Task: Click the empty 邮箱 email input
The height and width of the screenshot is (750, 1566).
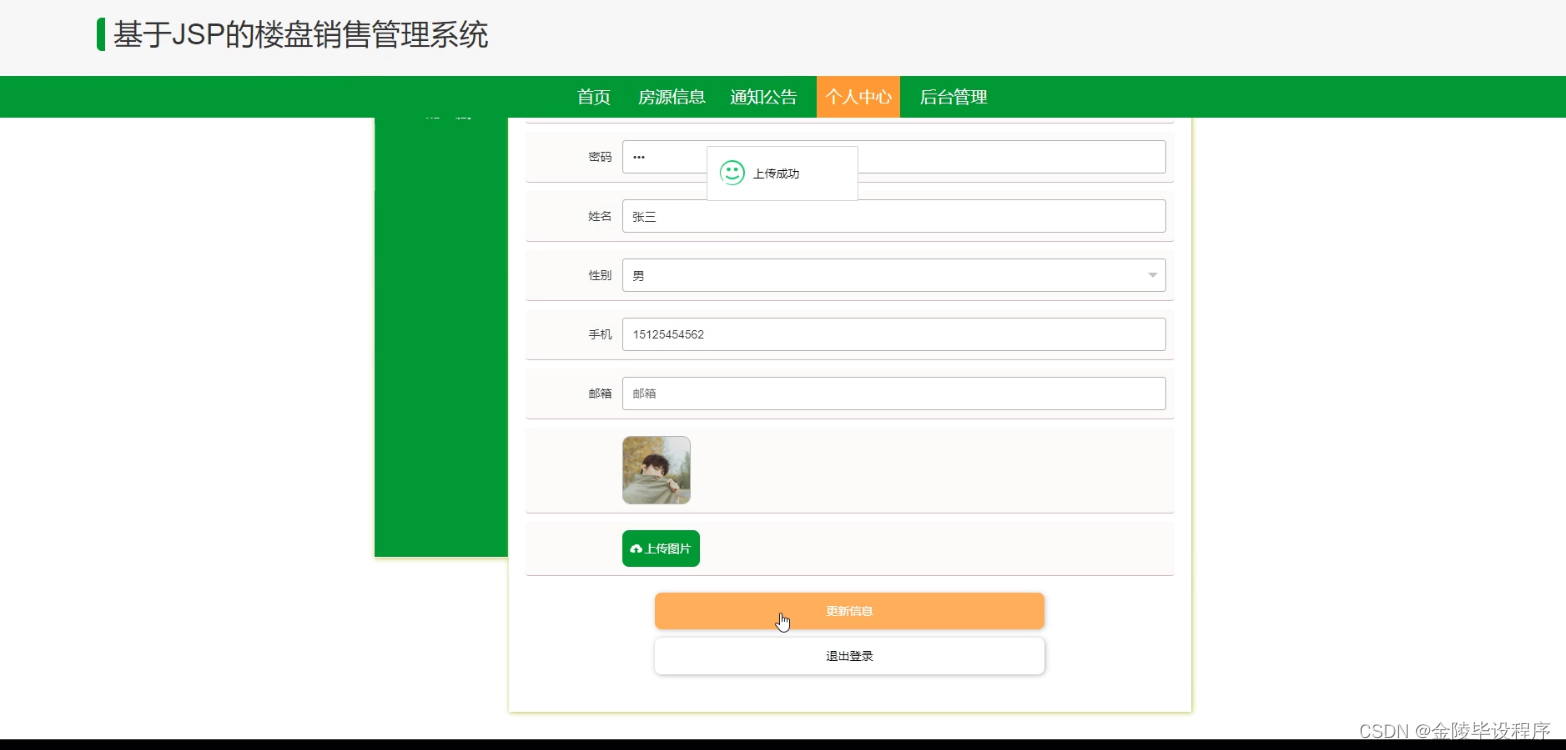Action: pyautogui.click(x=894, y=393)
